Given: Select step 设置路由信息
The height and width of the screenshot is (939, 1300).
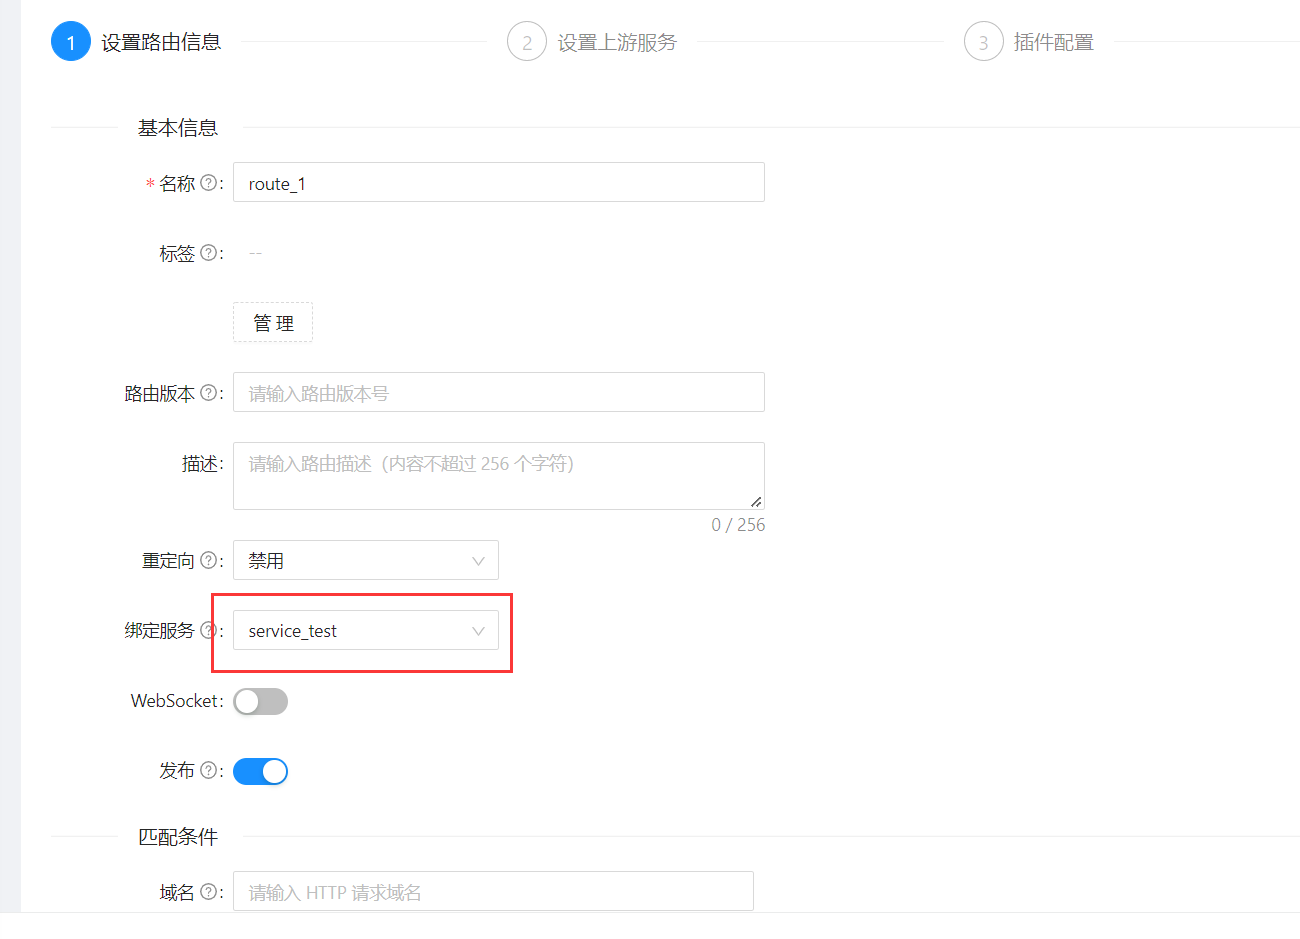Looking at the screenshot, I should 161,42.
